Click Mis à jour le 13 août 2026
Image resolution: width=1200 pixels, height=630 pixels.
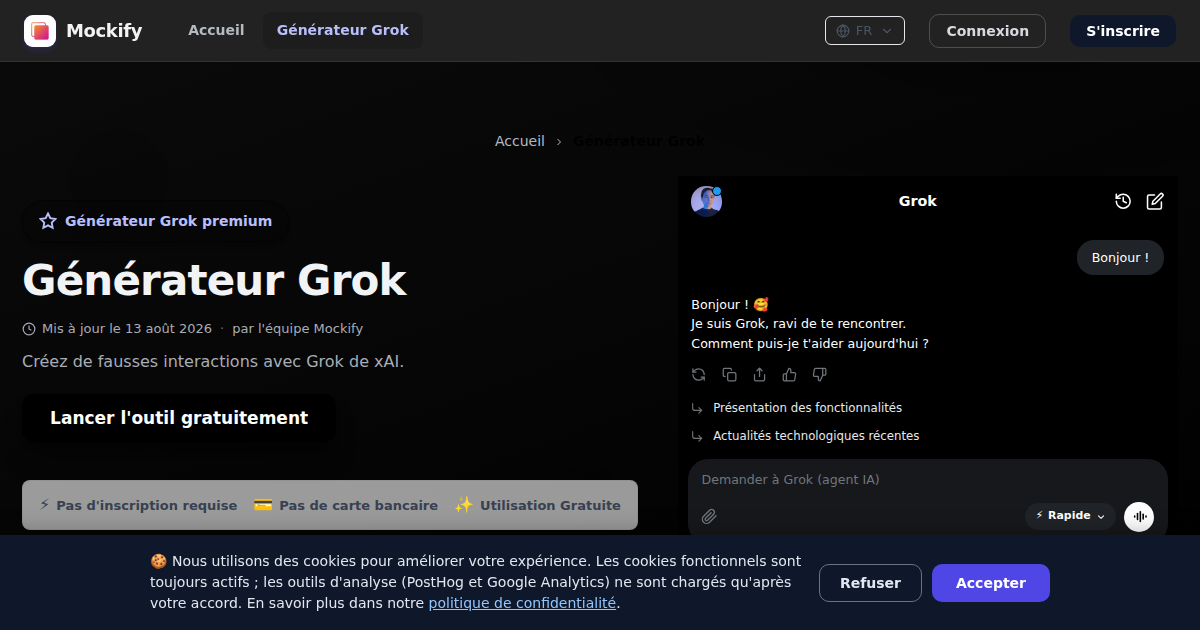[127, 329]
